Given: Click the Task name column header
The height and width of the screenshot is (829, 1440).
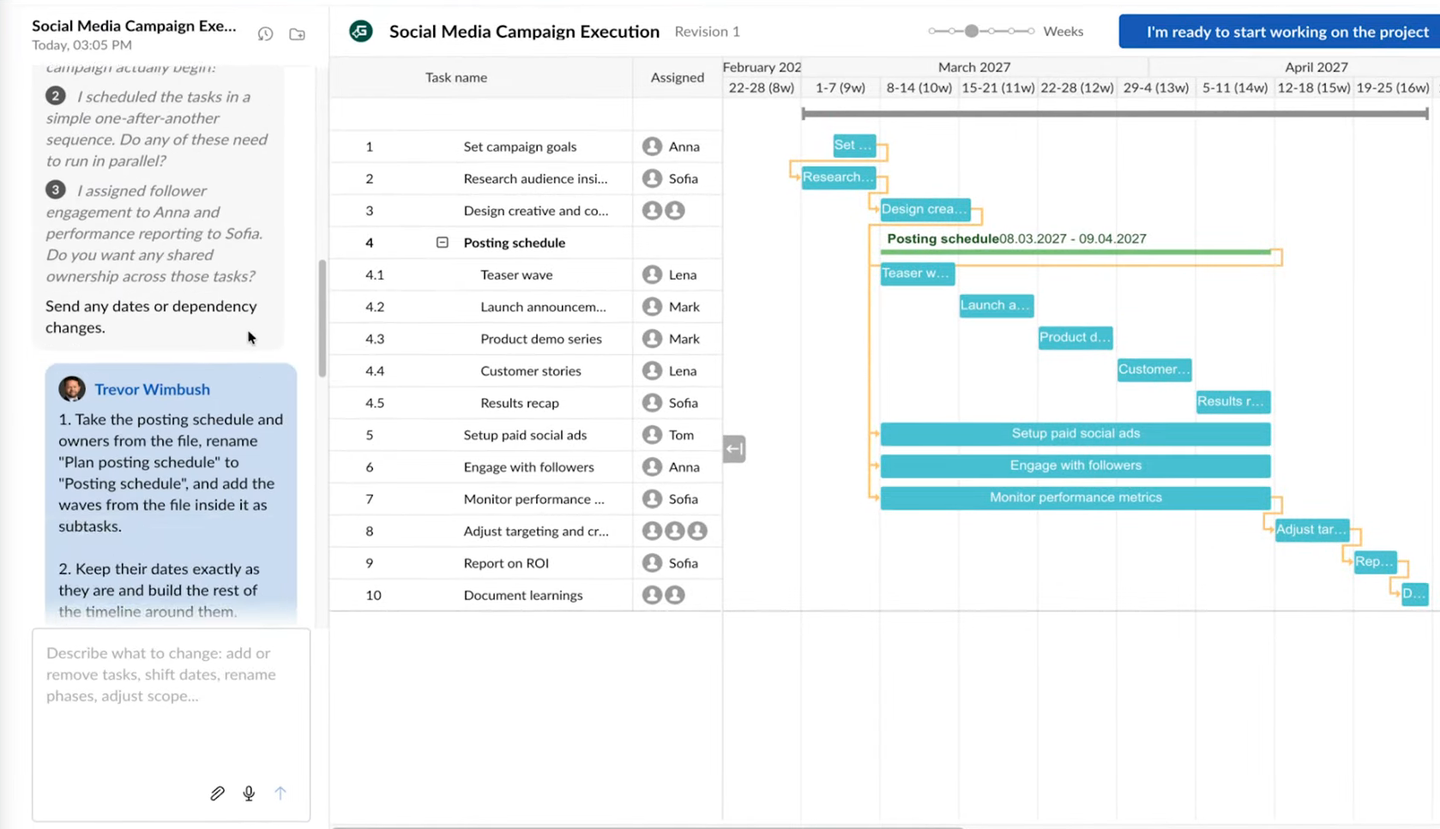Looking at the screenshot, I should (x=456, y=77).
